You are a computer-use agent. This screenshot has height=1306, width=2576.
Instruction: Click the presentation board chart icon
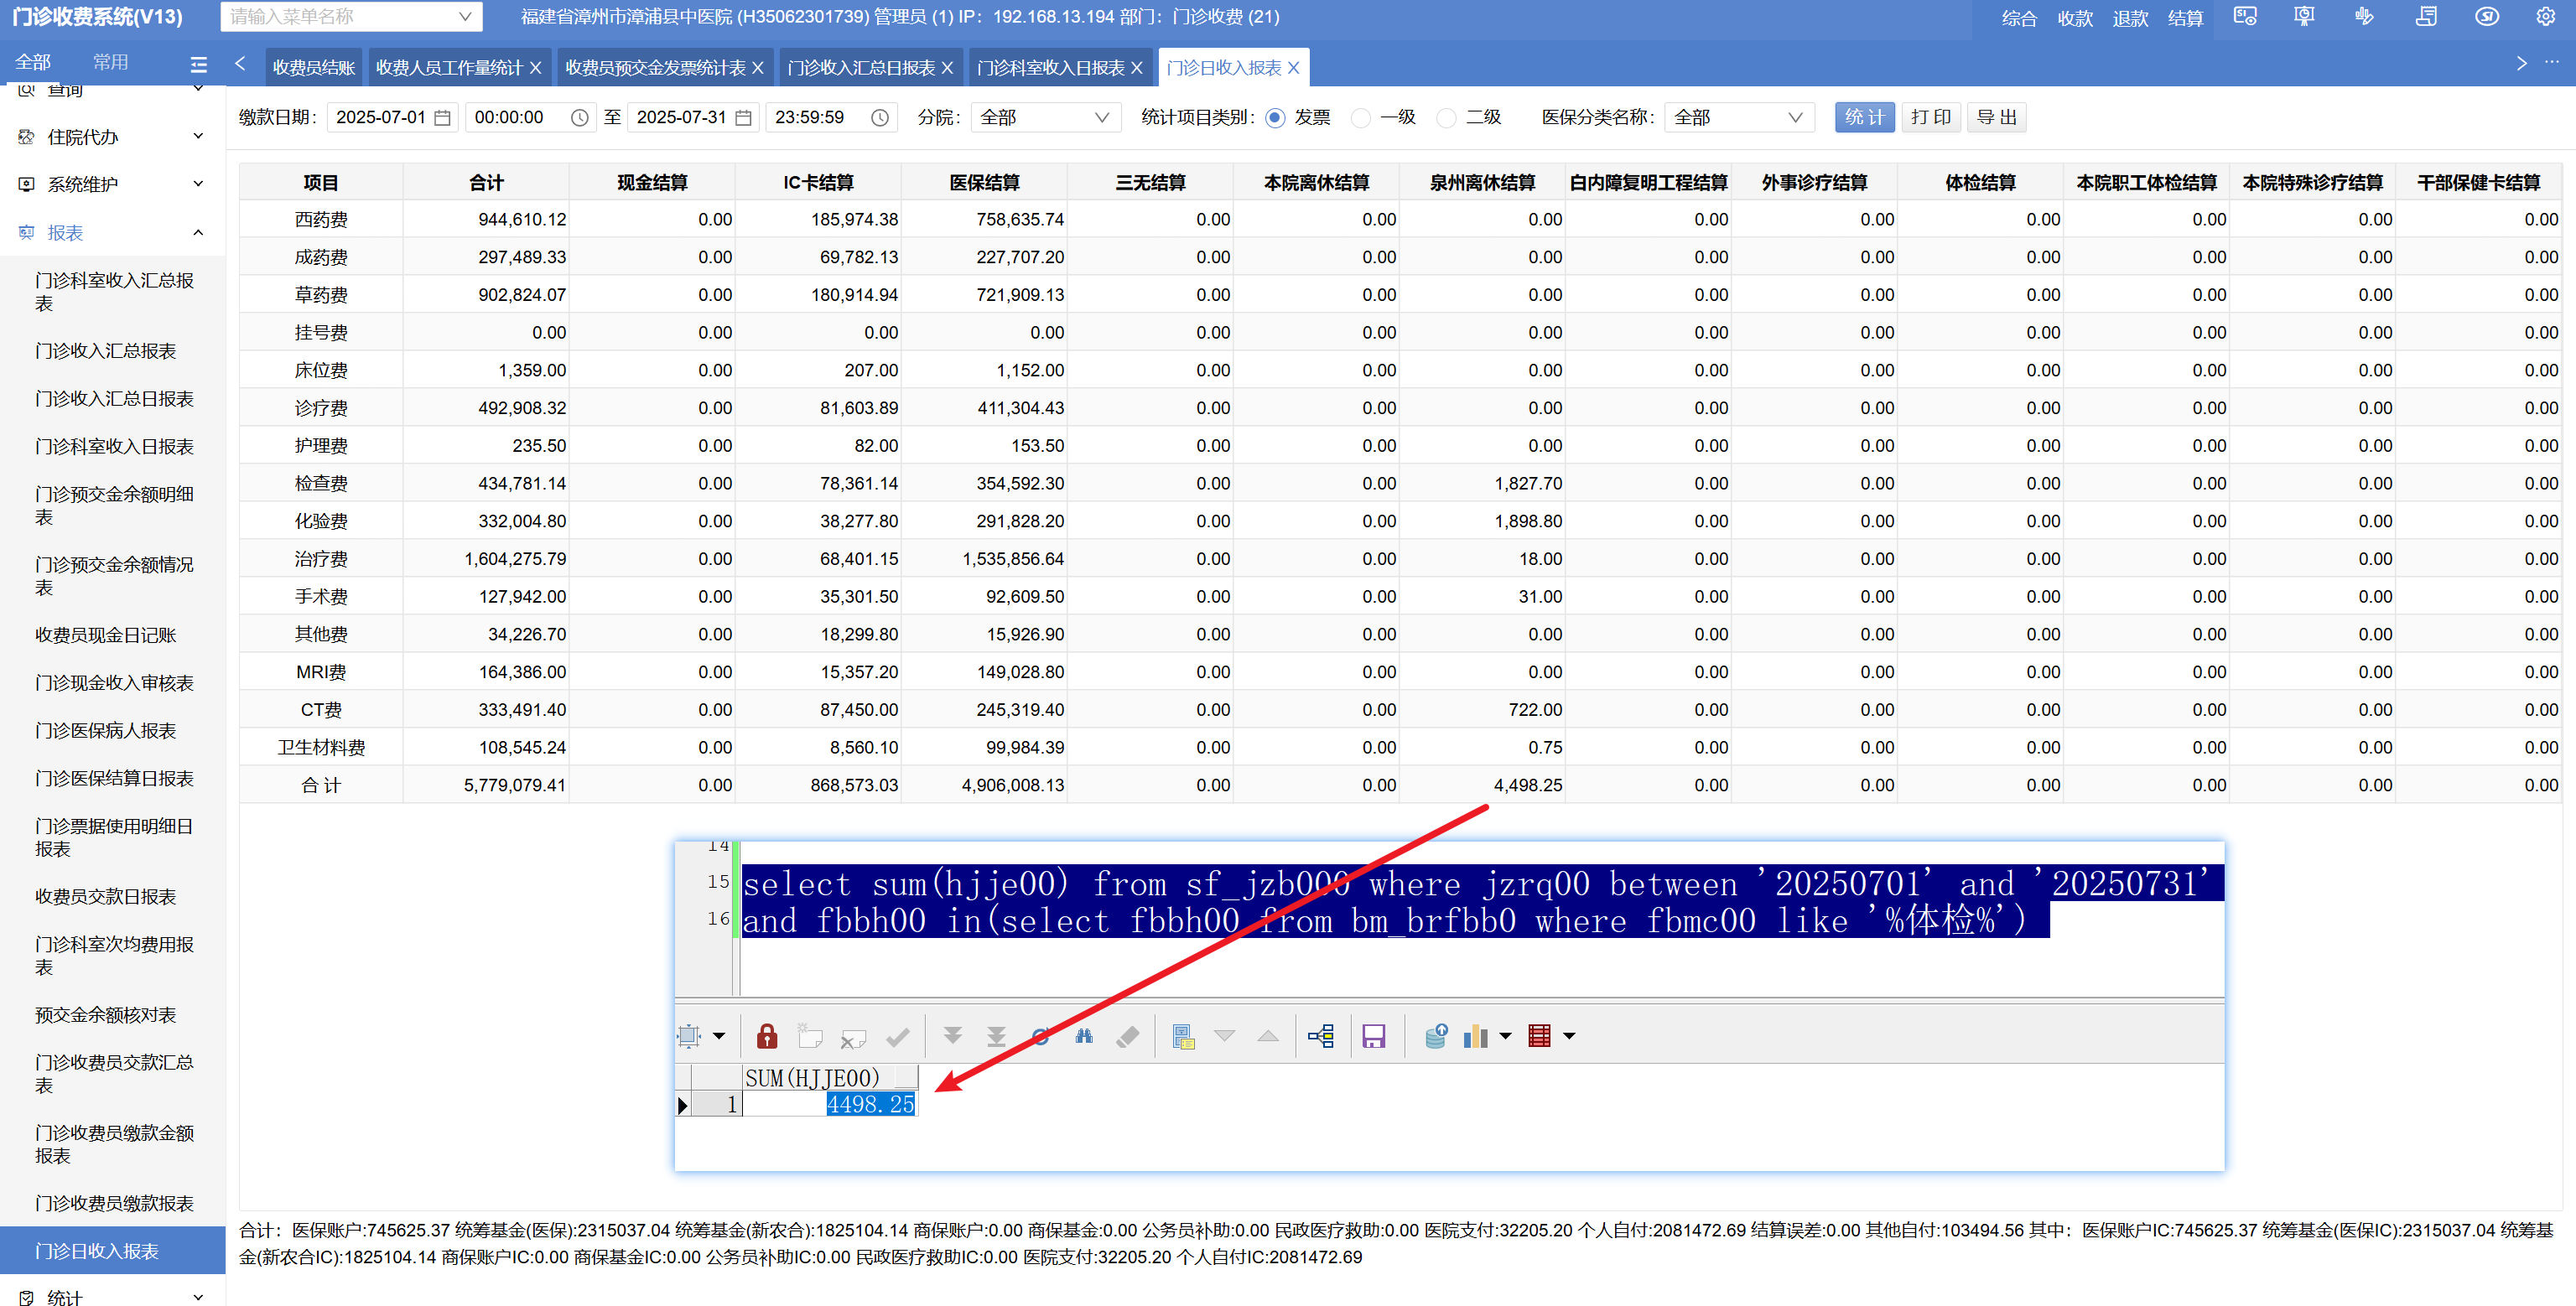(x=2304, y=17)
